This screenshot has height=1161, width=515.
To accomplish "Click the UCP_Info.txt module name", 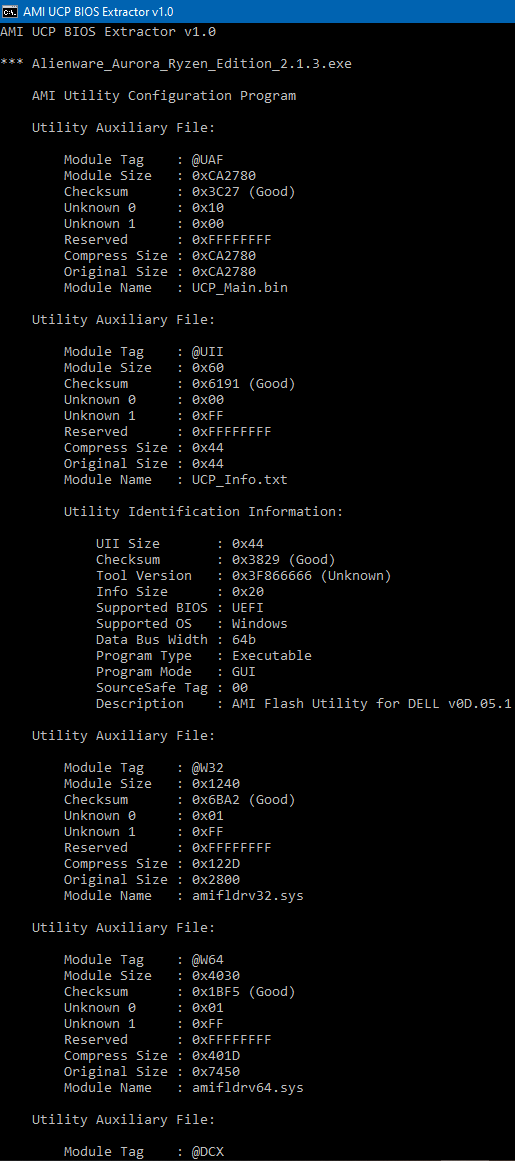I will pyautogui.click(x=240, y=480).
